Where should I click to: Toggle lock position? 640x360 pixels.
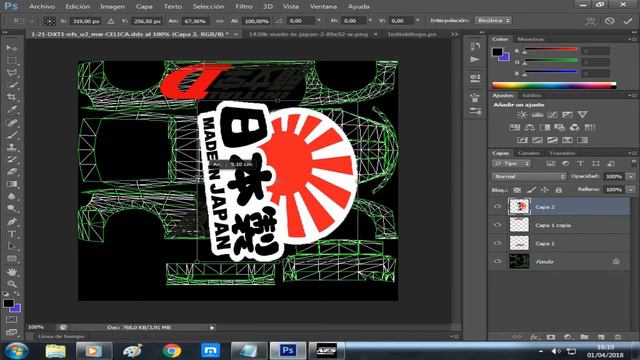pos(544,190)
